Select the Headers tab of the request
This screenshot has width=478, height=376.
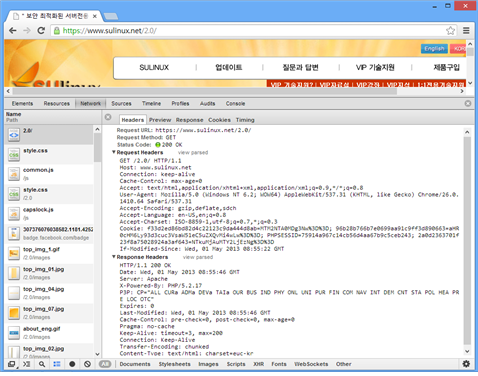point(133,120)
